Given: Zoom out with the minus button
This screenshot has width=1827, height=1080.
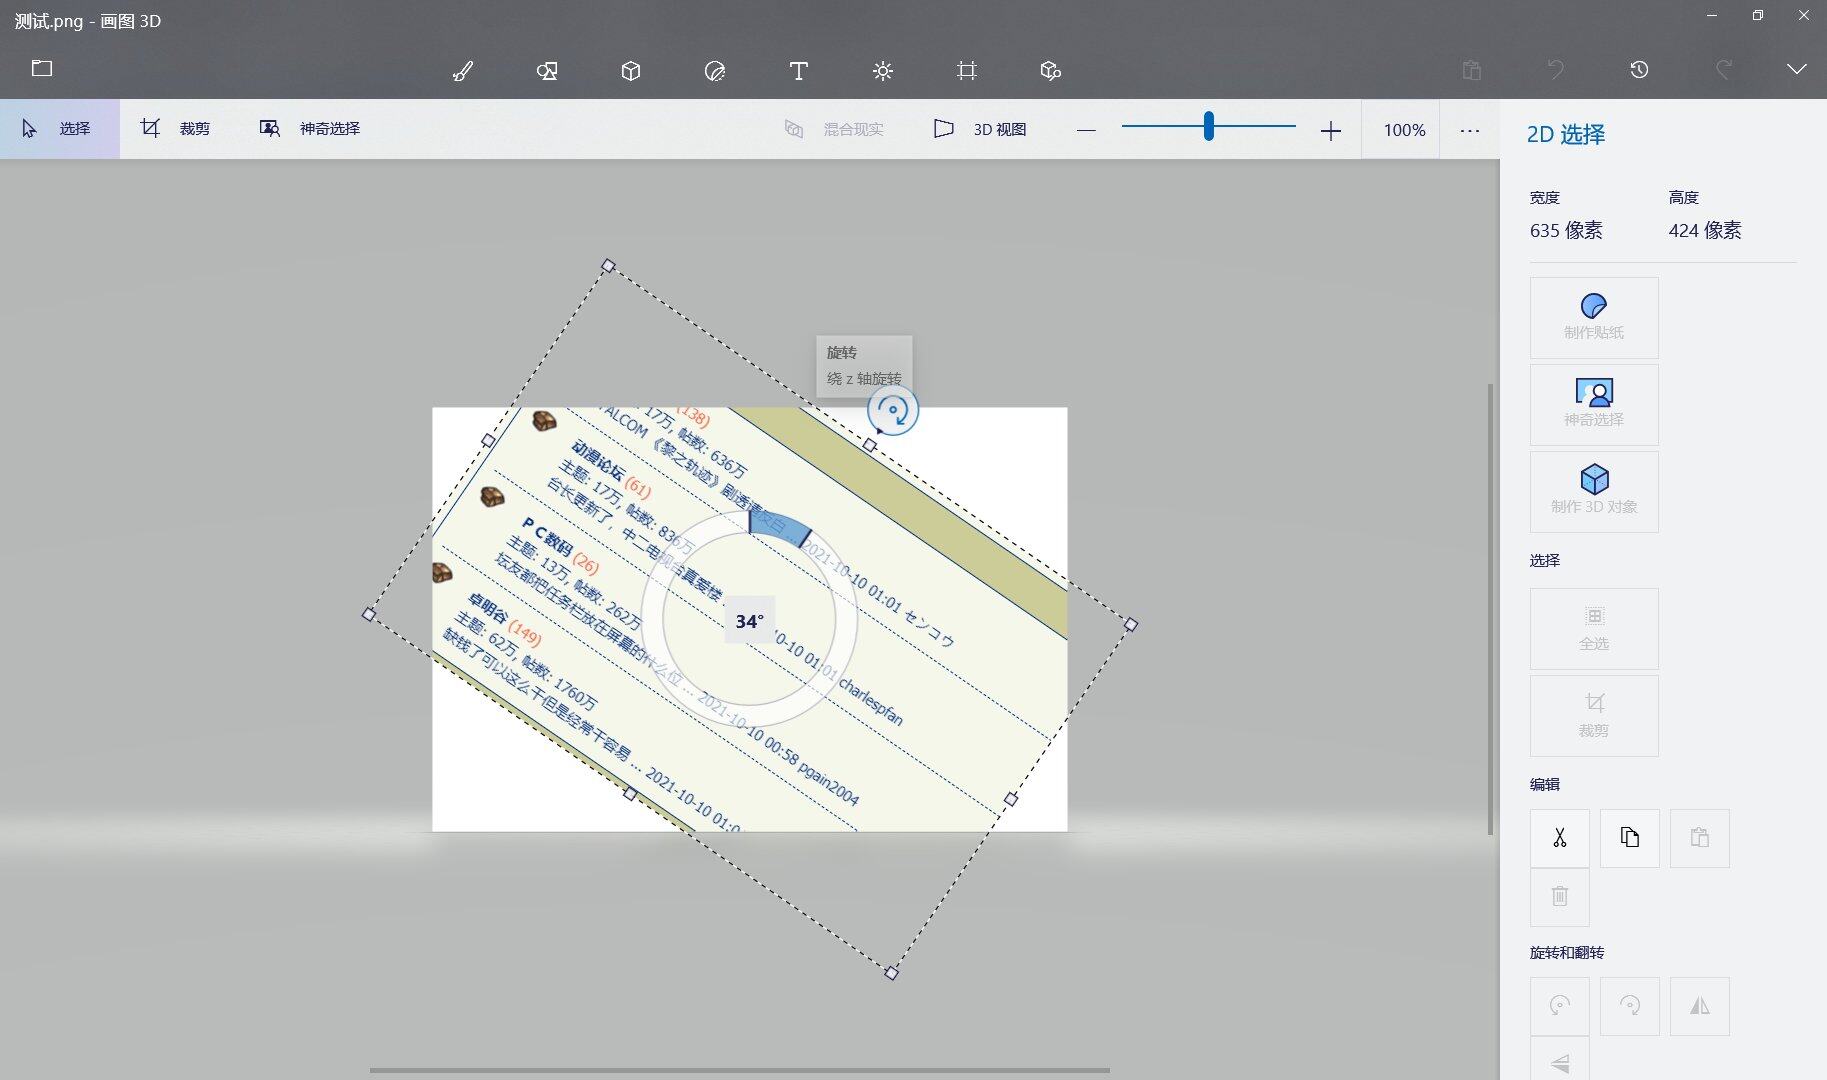Looking at the screenshot, I should tap(1086, 130).
